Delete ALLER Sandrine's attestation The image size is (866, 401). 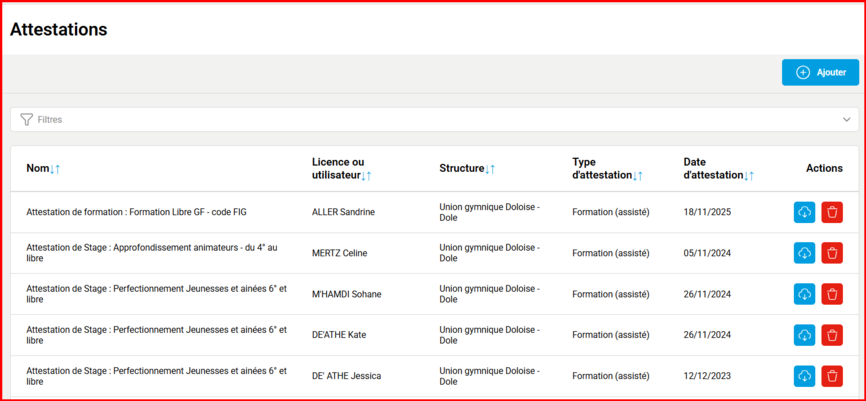click(x=832, y=212)
